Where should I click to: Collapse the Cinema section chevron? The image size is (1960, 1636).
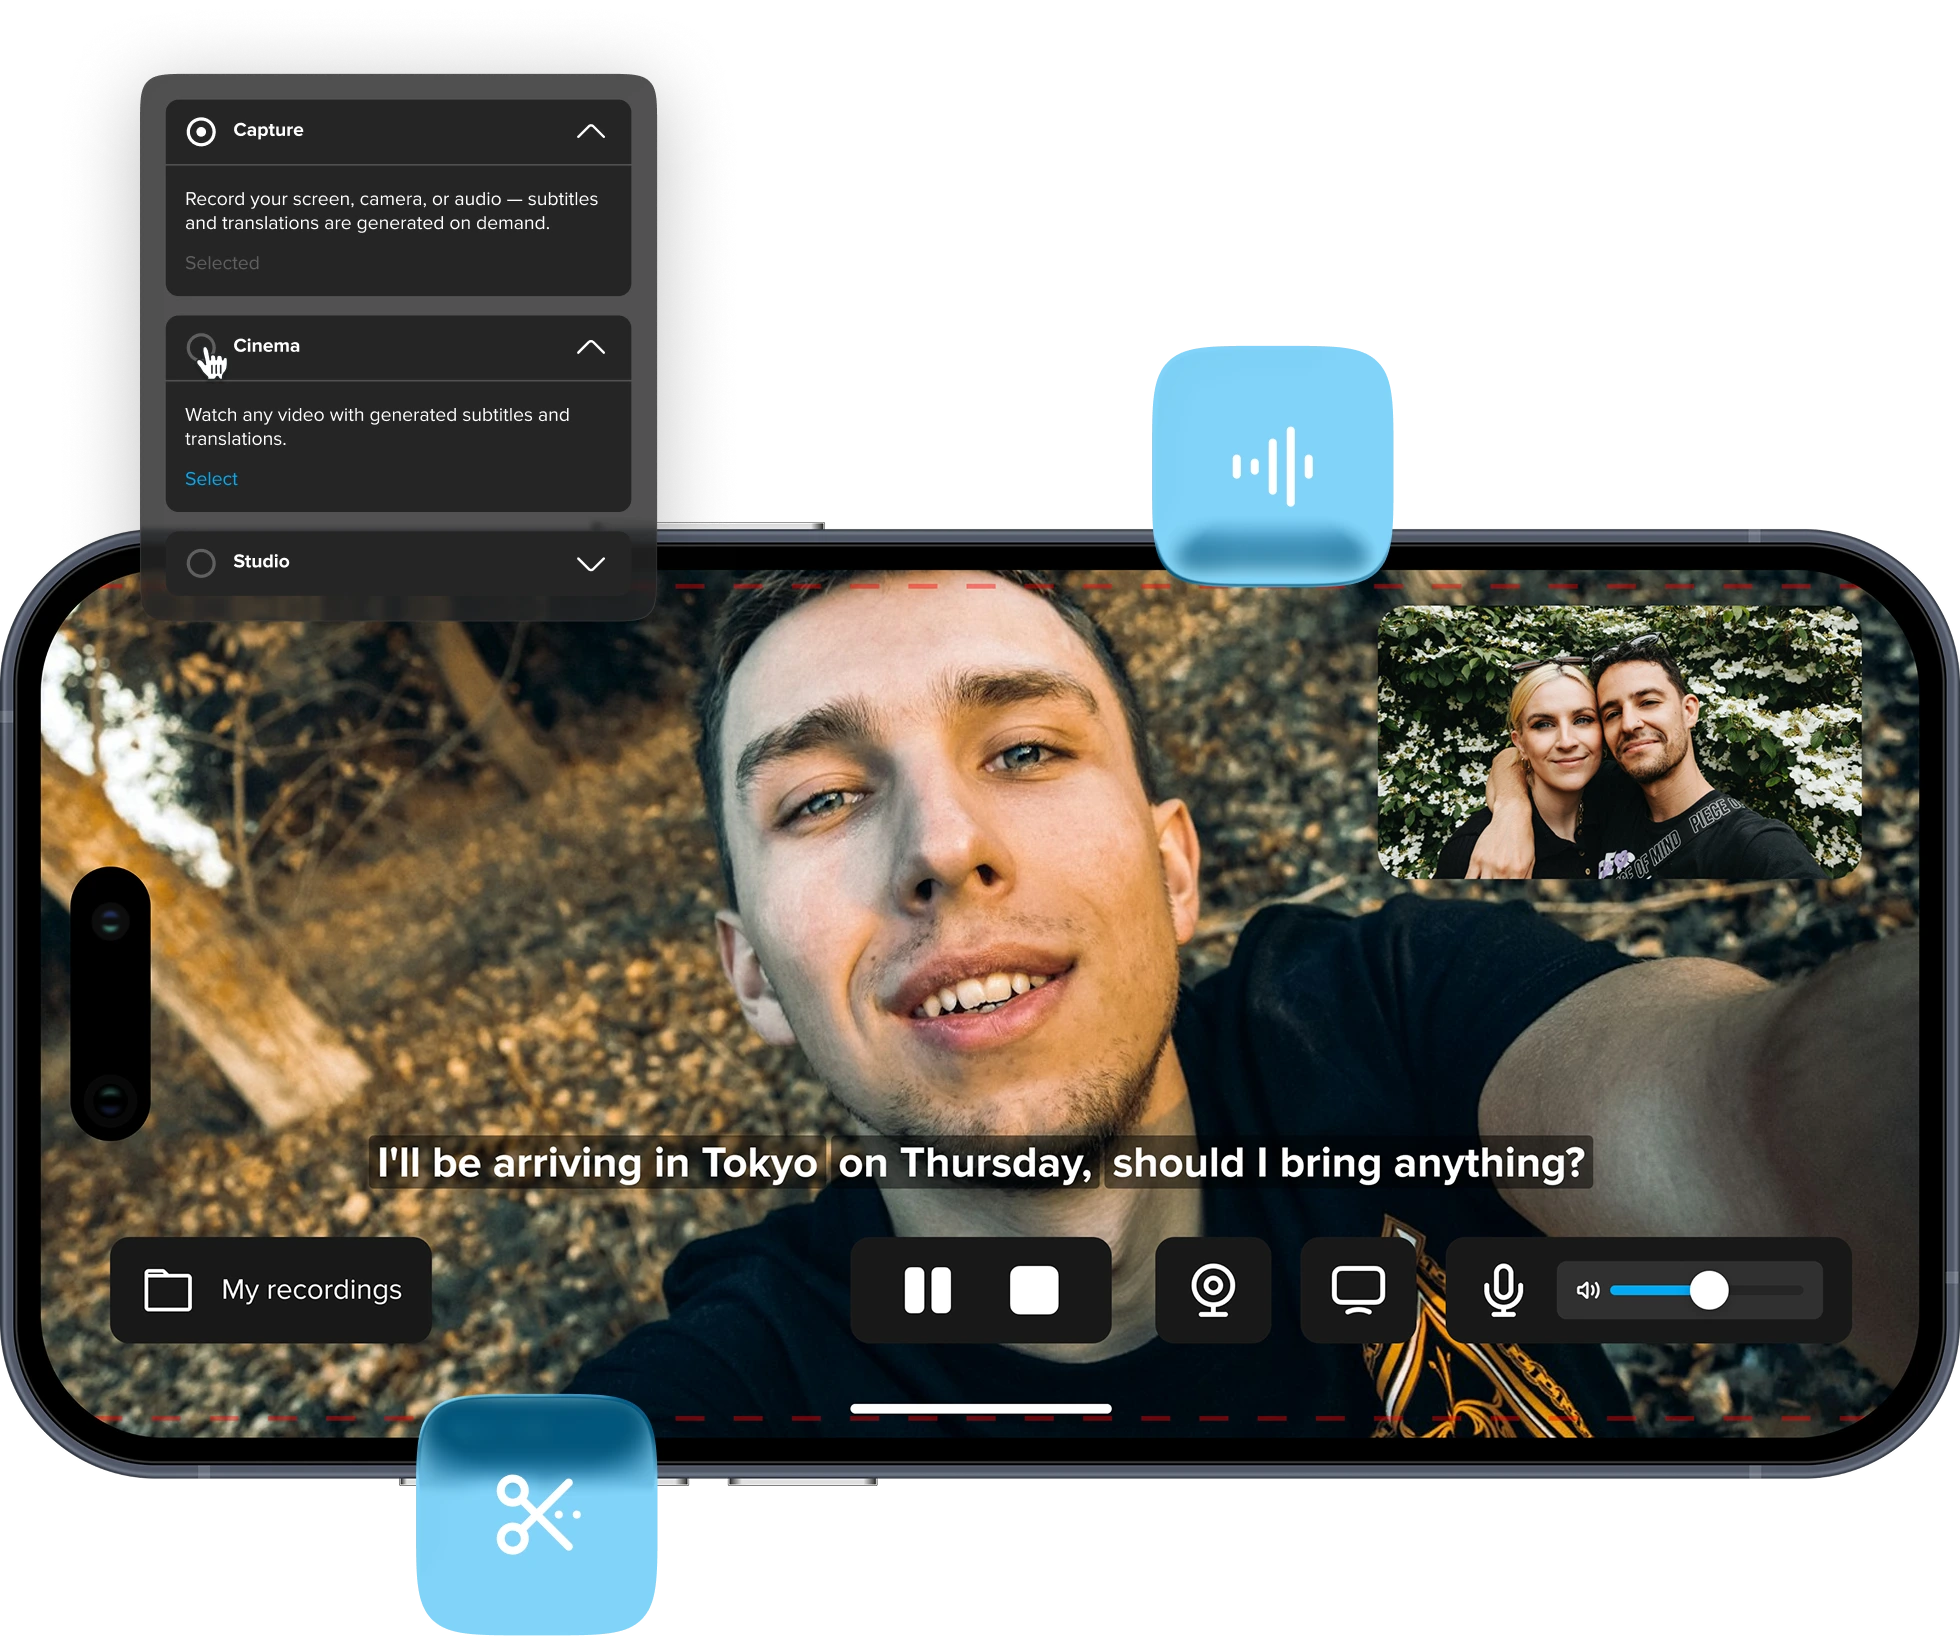[x=591, y=347]
